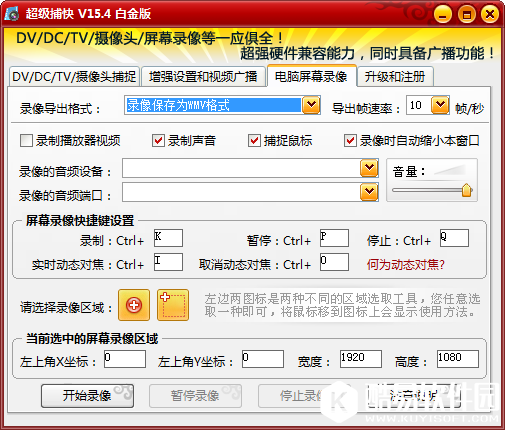The height and width of the screenshot is (430, 505).
Task: Click the app logo icon in title bar
Action: (x=12, y=14)
